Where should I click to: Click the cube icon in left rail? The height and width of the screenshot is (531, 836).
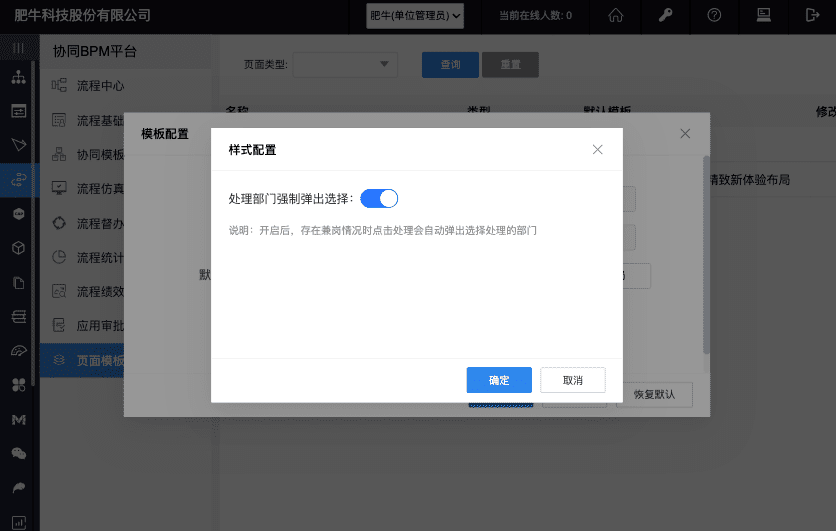click(19, 248)
